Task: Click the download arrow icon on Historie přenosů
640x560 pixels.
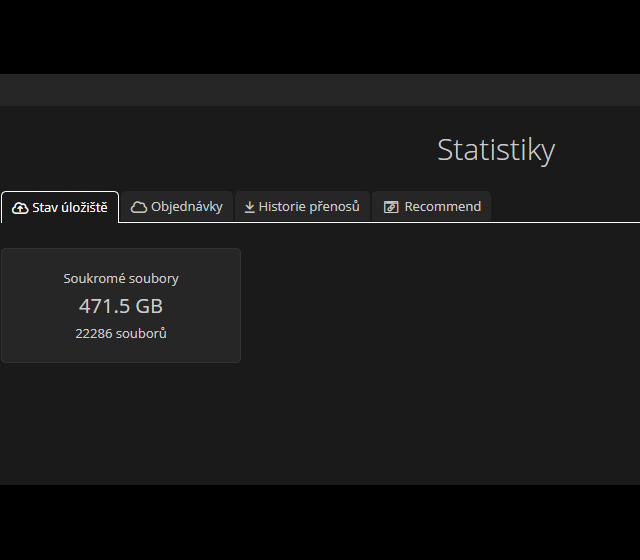Action: click(x=250, y=207)
